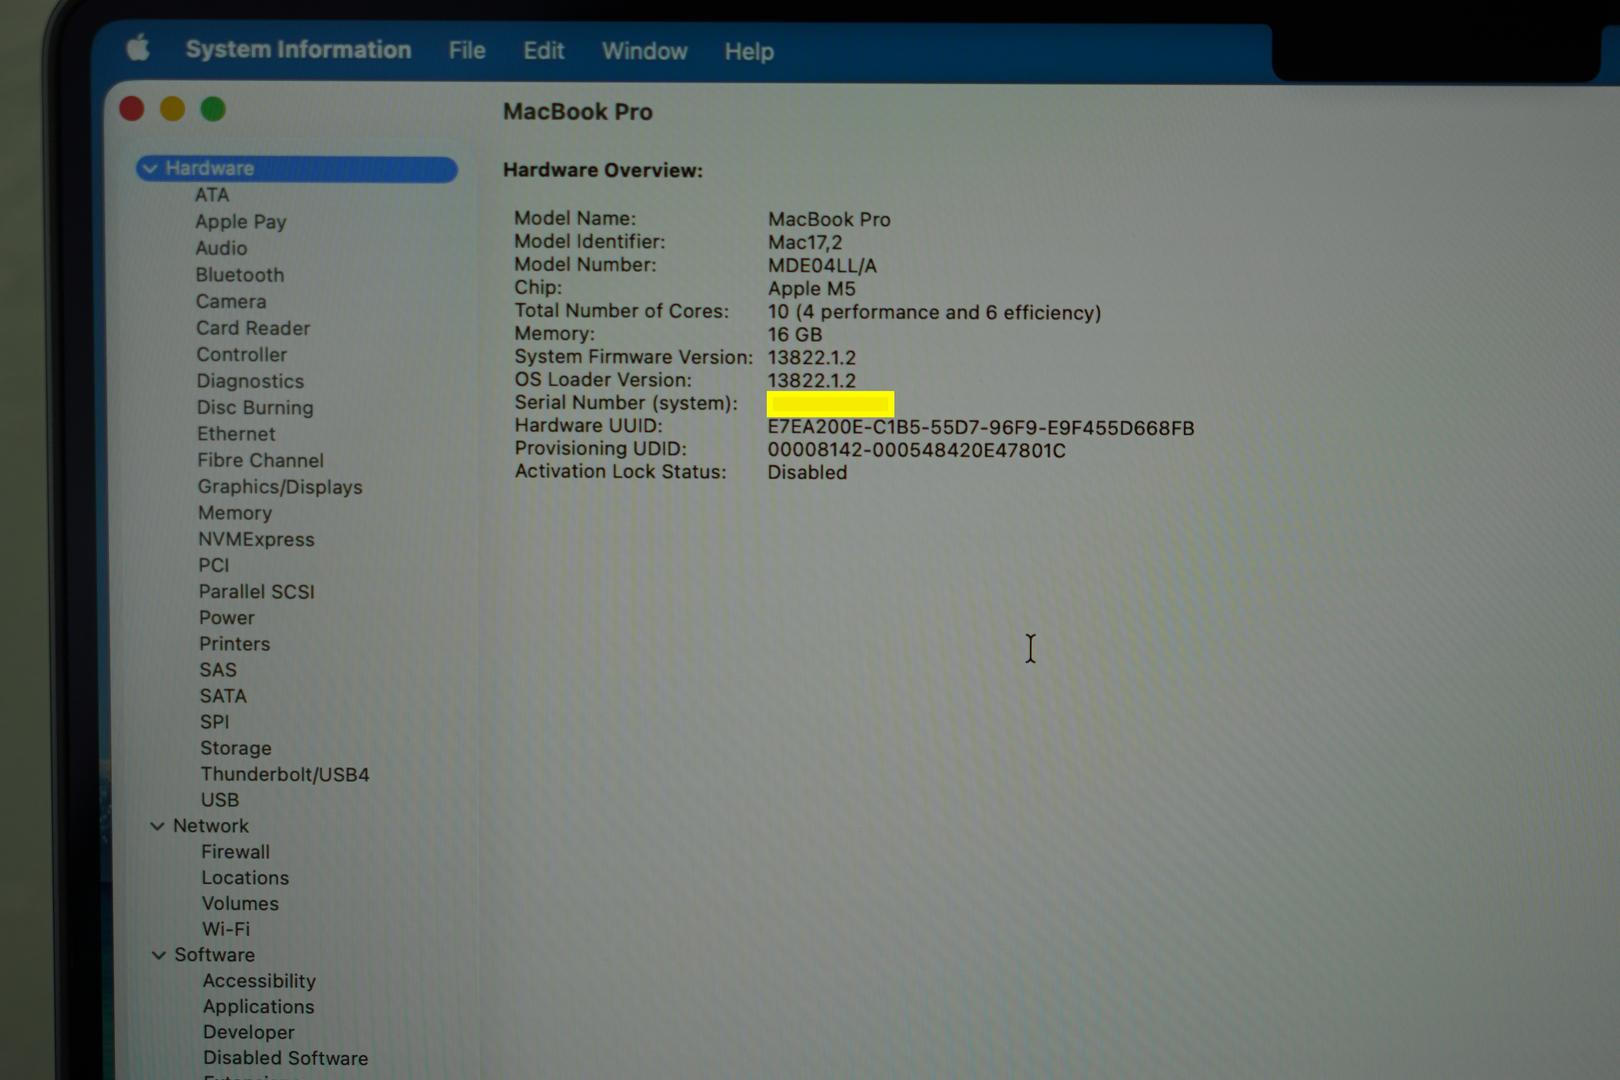Select Power in the sidebar
The image size is (1620, 1080).
tap(227, 618)
